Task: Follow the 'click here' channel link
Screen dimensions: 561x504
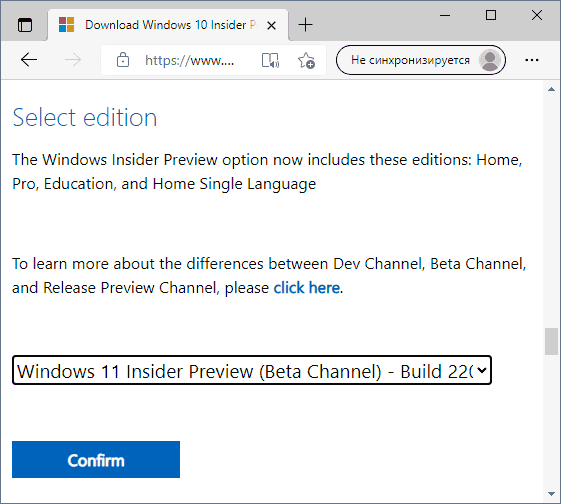Action: click(307, 288)
